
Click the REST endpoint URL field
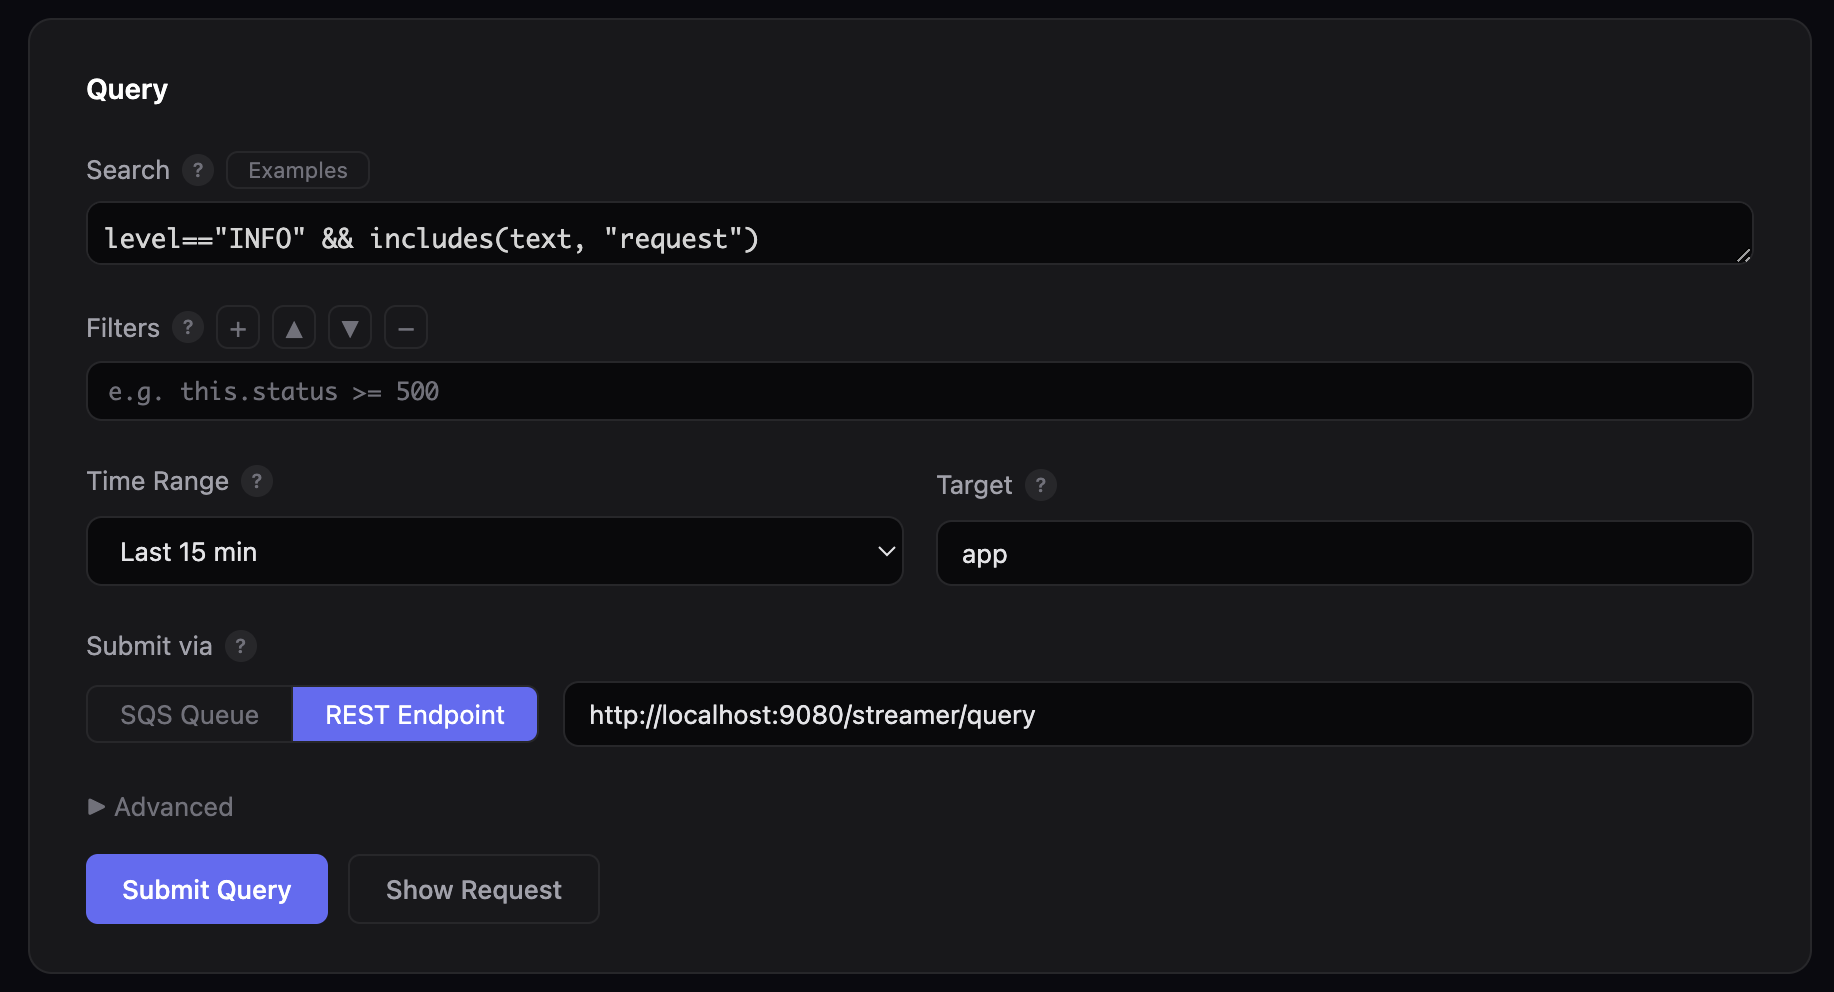(1157, 715)
